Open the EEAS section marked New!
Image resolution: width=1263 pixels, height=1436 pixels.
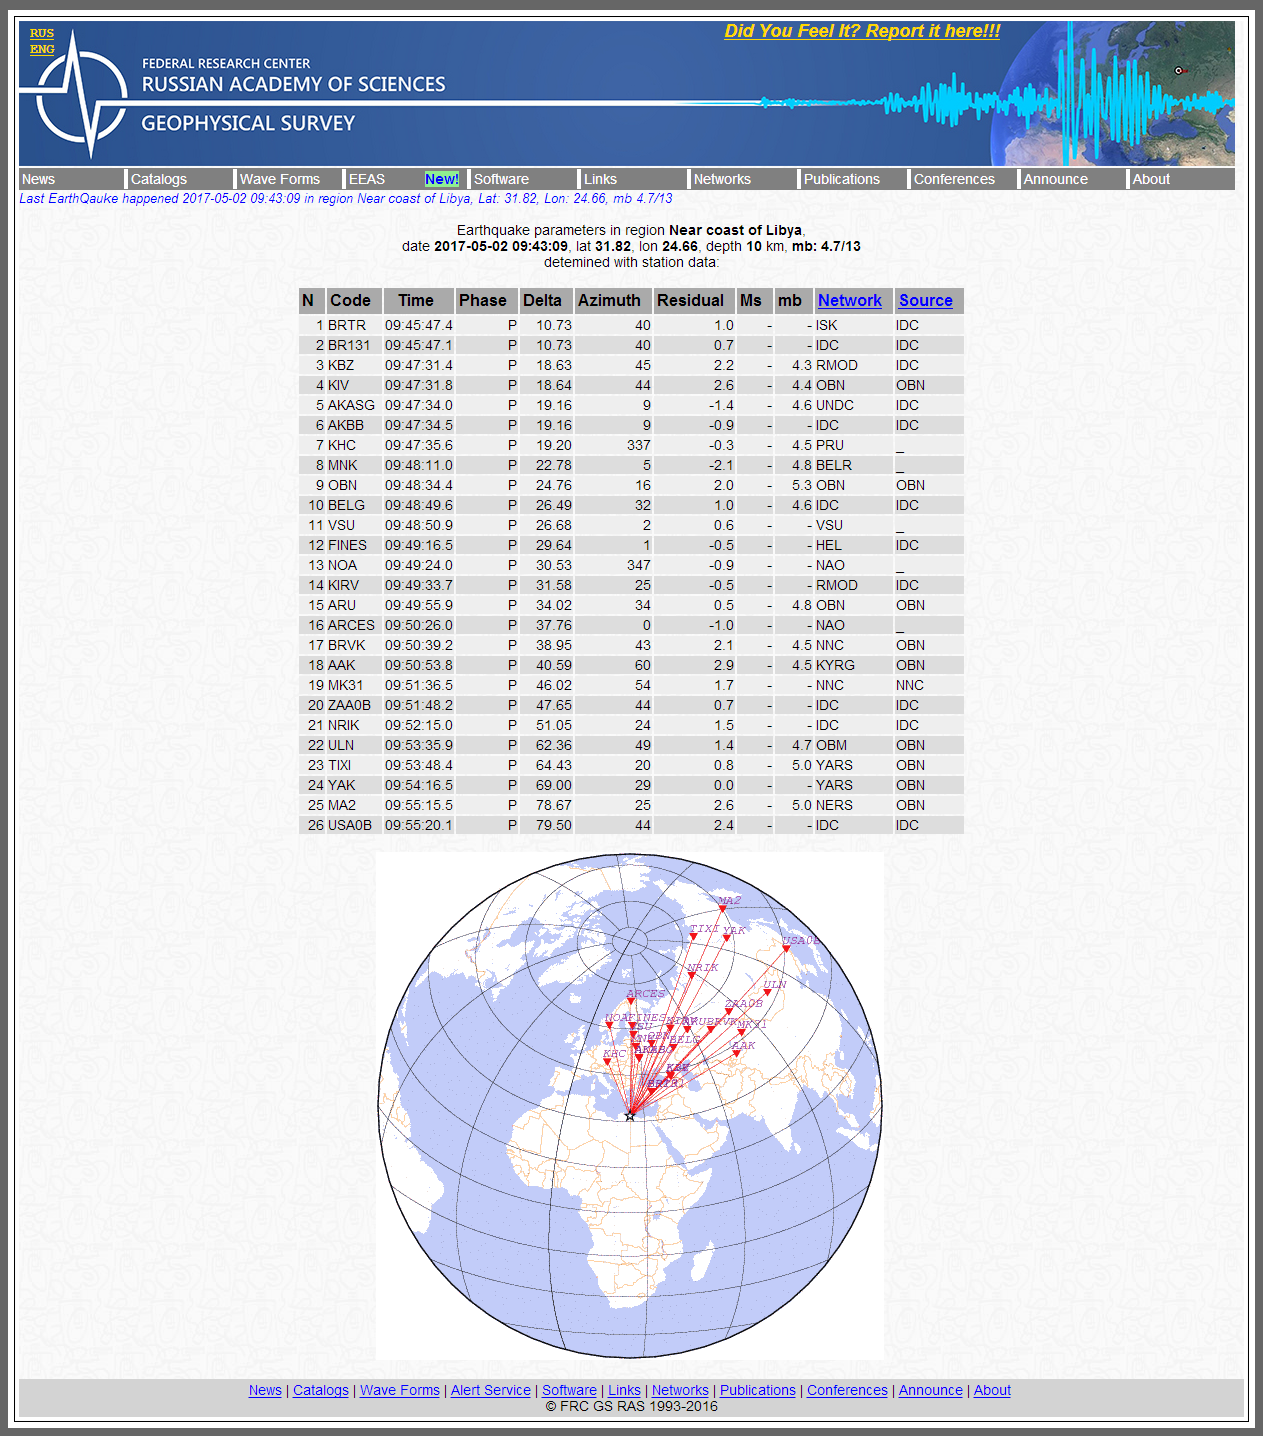tap(367, 179)
